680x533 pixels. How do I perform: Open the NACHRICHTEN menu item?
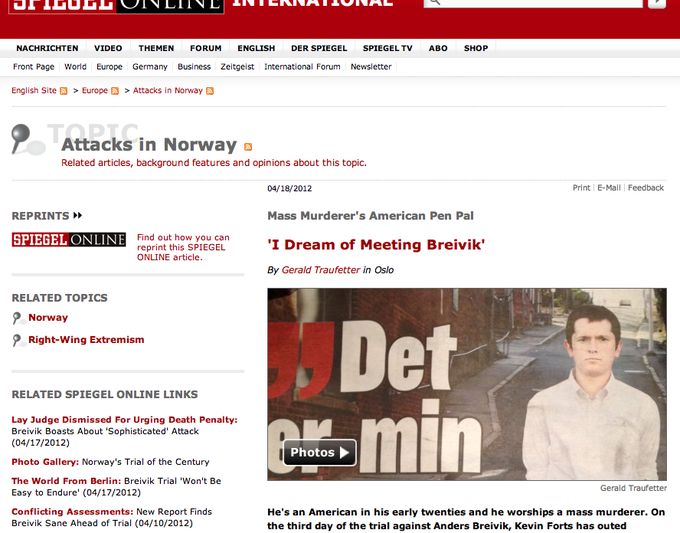pos(47,48)
